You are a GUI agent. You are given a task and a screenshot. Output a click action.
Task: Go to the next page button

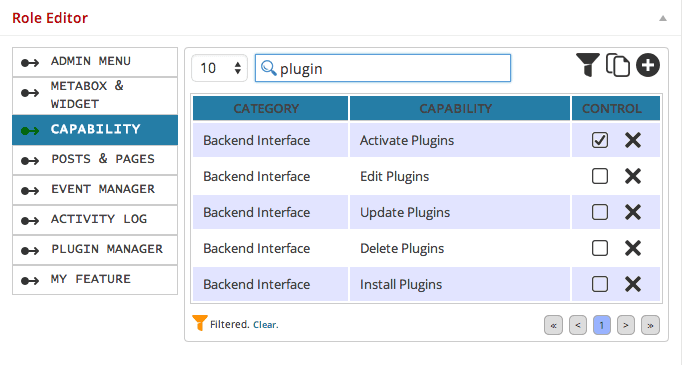(x=625, y=325)
